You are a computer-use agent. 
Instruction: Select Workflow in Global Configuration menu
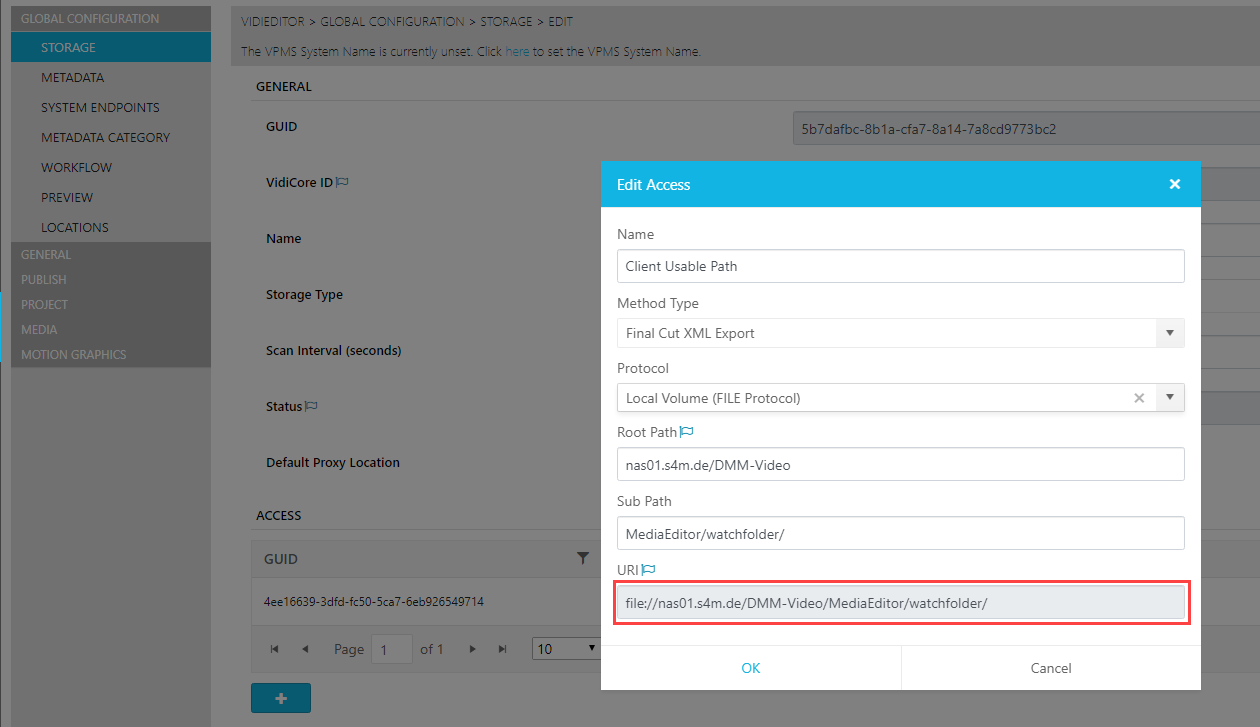76,167
